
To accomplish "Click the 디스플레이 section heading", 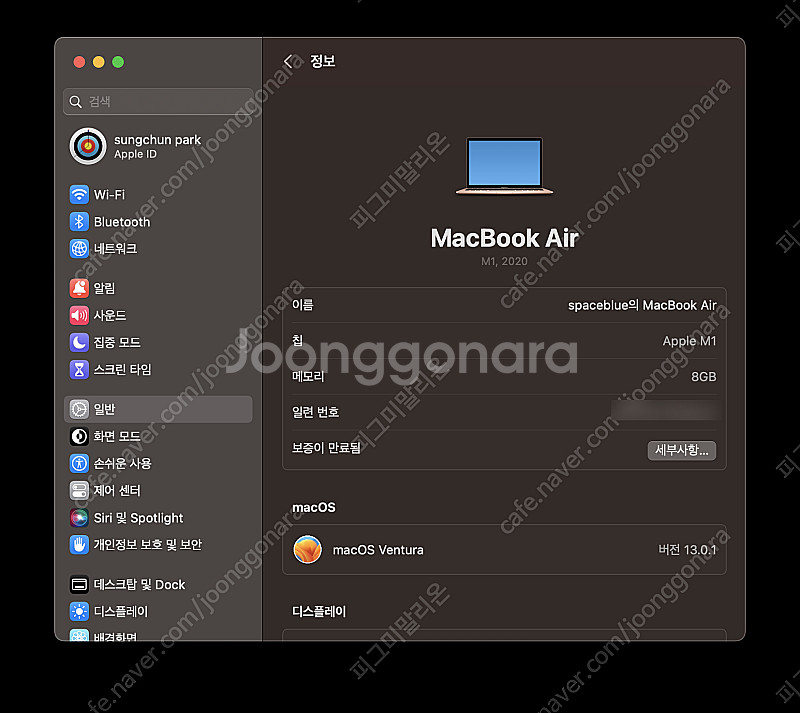I will tap(319, 611).
